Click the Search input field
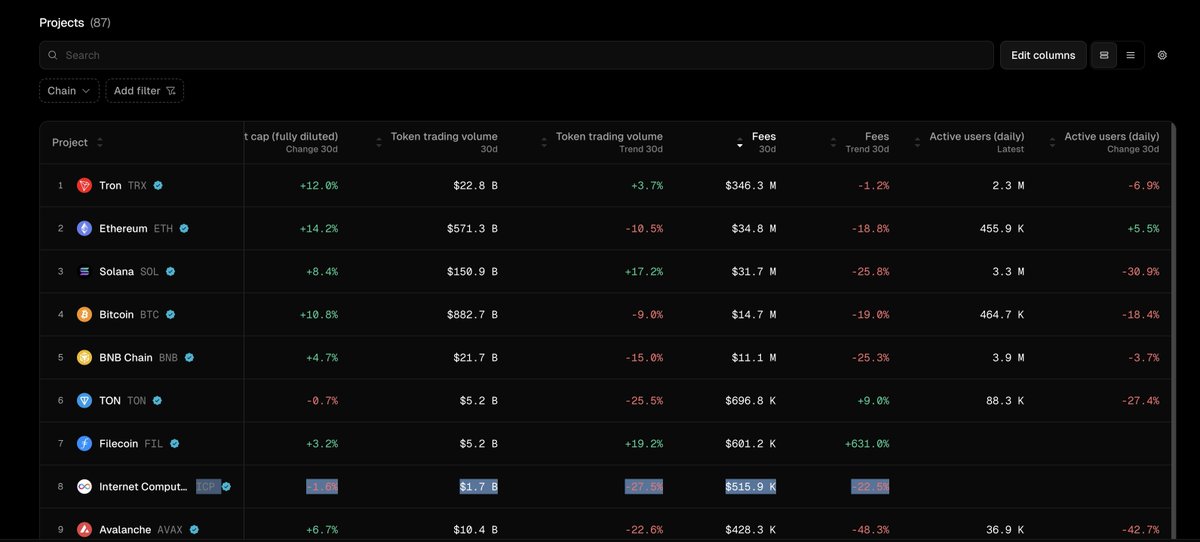This screenshot has height=542, width=1200. tap(517, 55)
